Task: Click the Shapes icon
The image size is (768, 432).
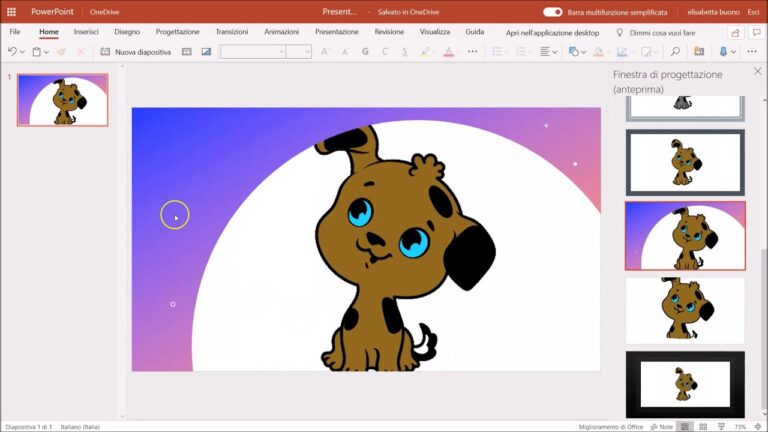Action: point(574,51)
